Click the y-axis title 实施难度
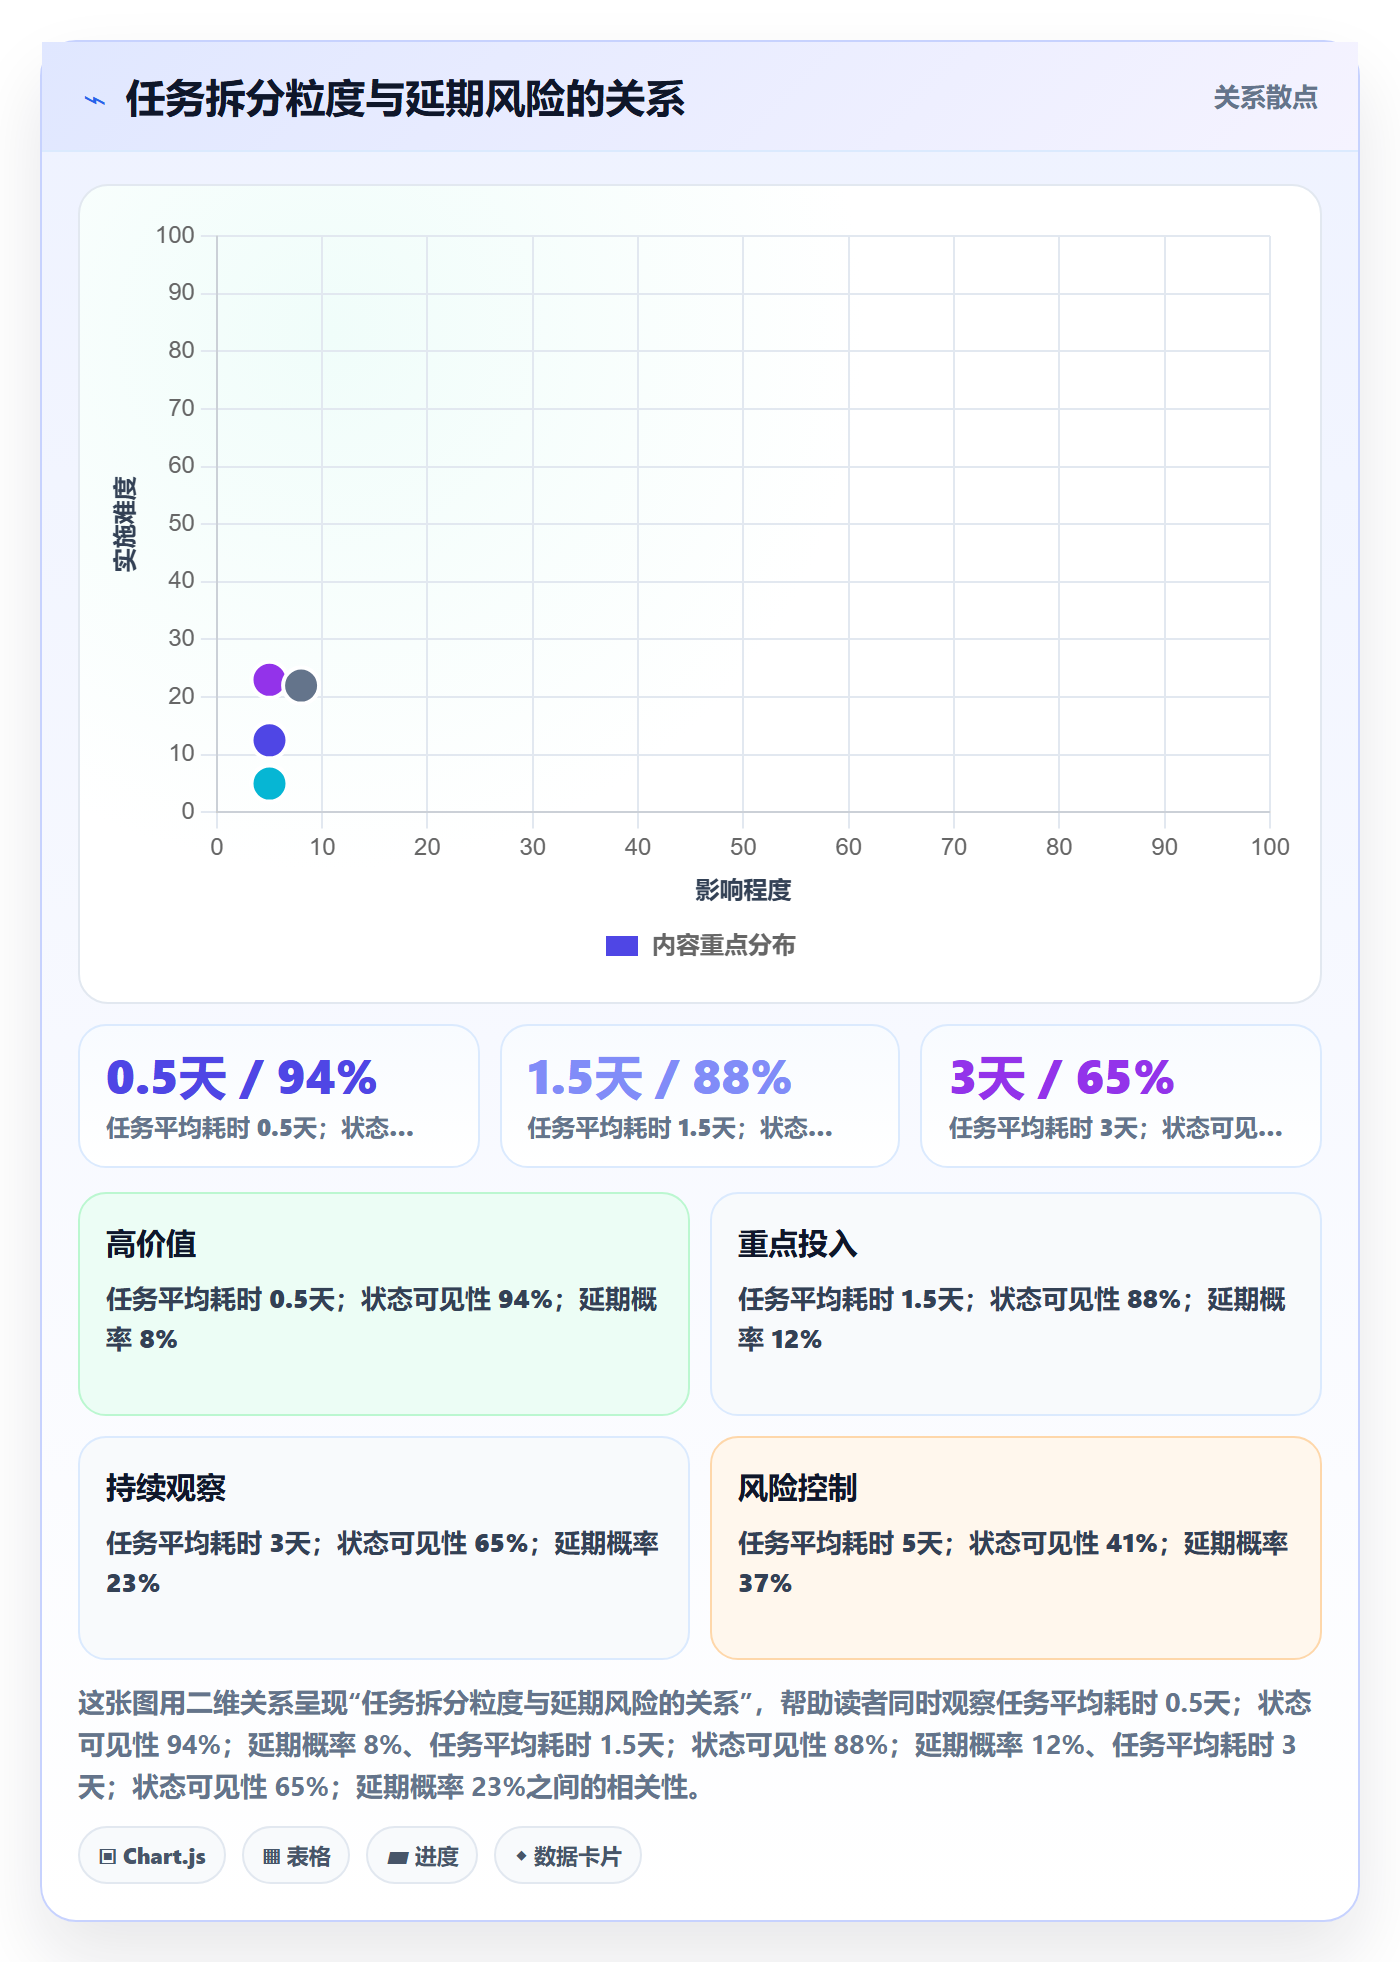This screenshot has width=1400, height=1962. click(x=125, y=524)
